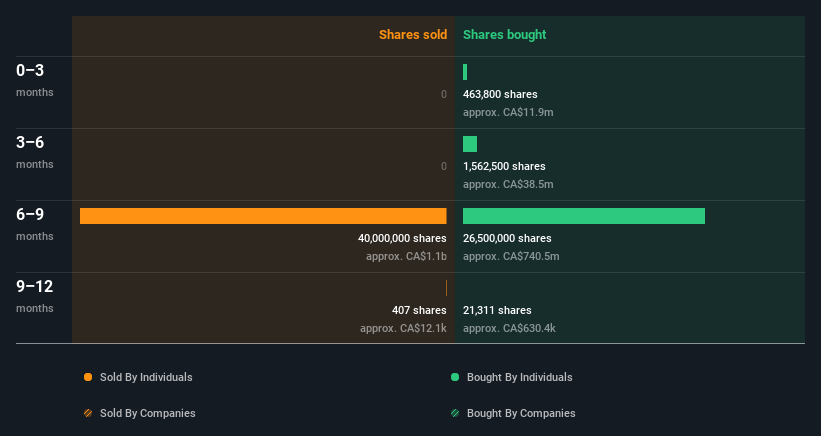The image size is (821, 436).
Task: Click the 0 sold value in 3–6 months row
Action: coord(444,166)
